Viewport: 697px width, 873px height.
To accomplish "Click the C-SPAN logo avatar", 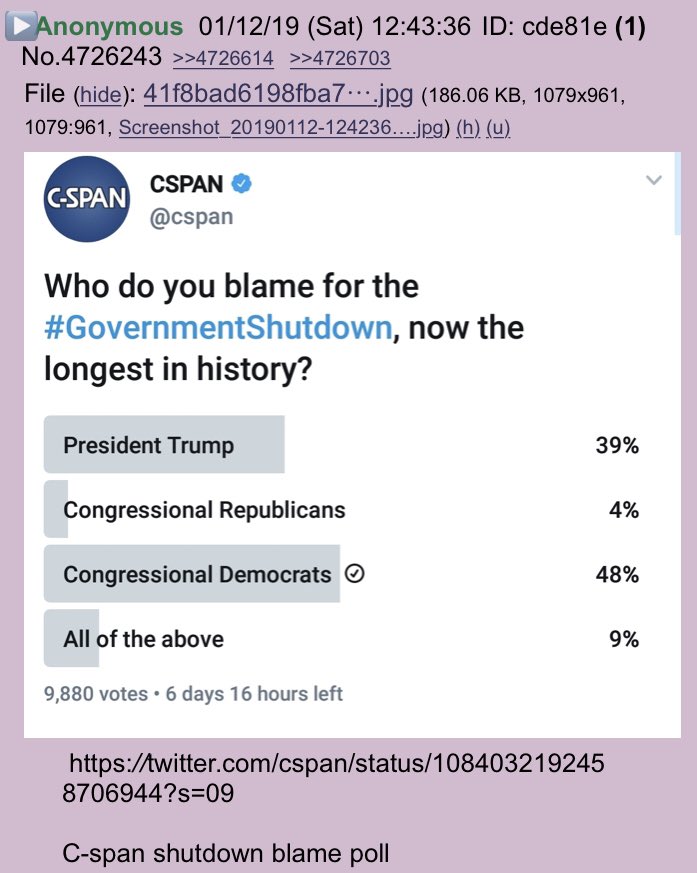I will (x=86, y=198).
